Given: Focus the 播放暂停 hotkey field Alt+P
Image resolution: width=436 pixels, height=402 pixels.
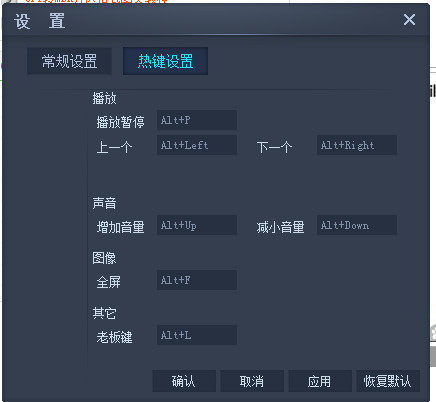Looking at the screenshot, I should click(x=197, y=120).
